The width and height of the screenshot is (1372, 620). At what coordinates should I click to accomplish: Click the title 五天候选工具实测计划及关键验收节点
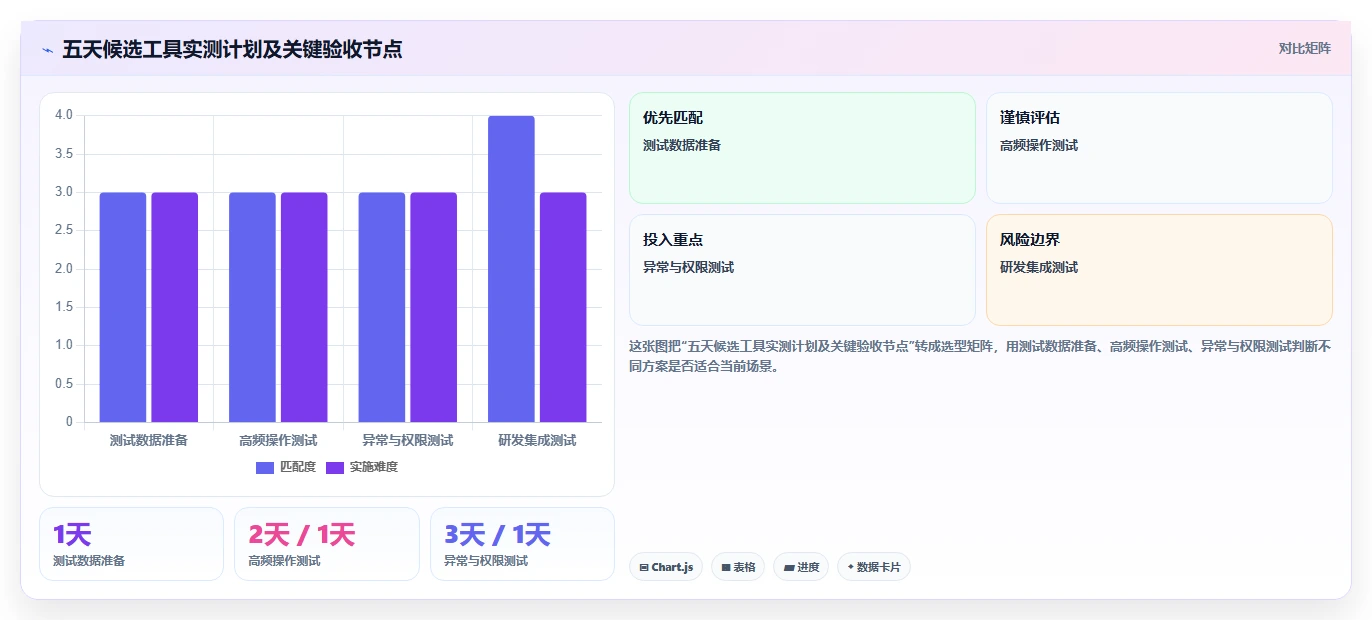pos(232,49)
